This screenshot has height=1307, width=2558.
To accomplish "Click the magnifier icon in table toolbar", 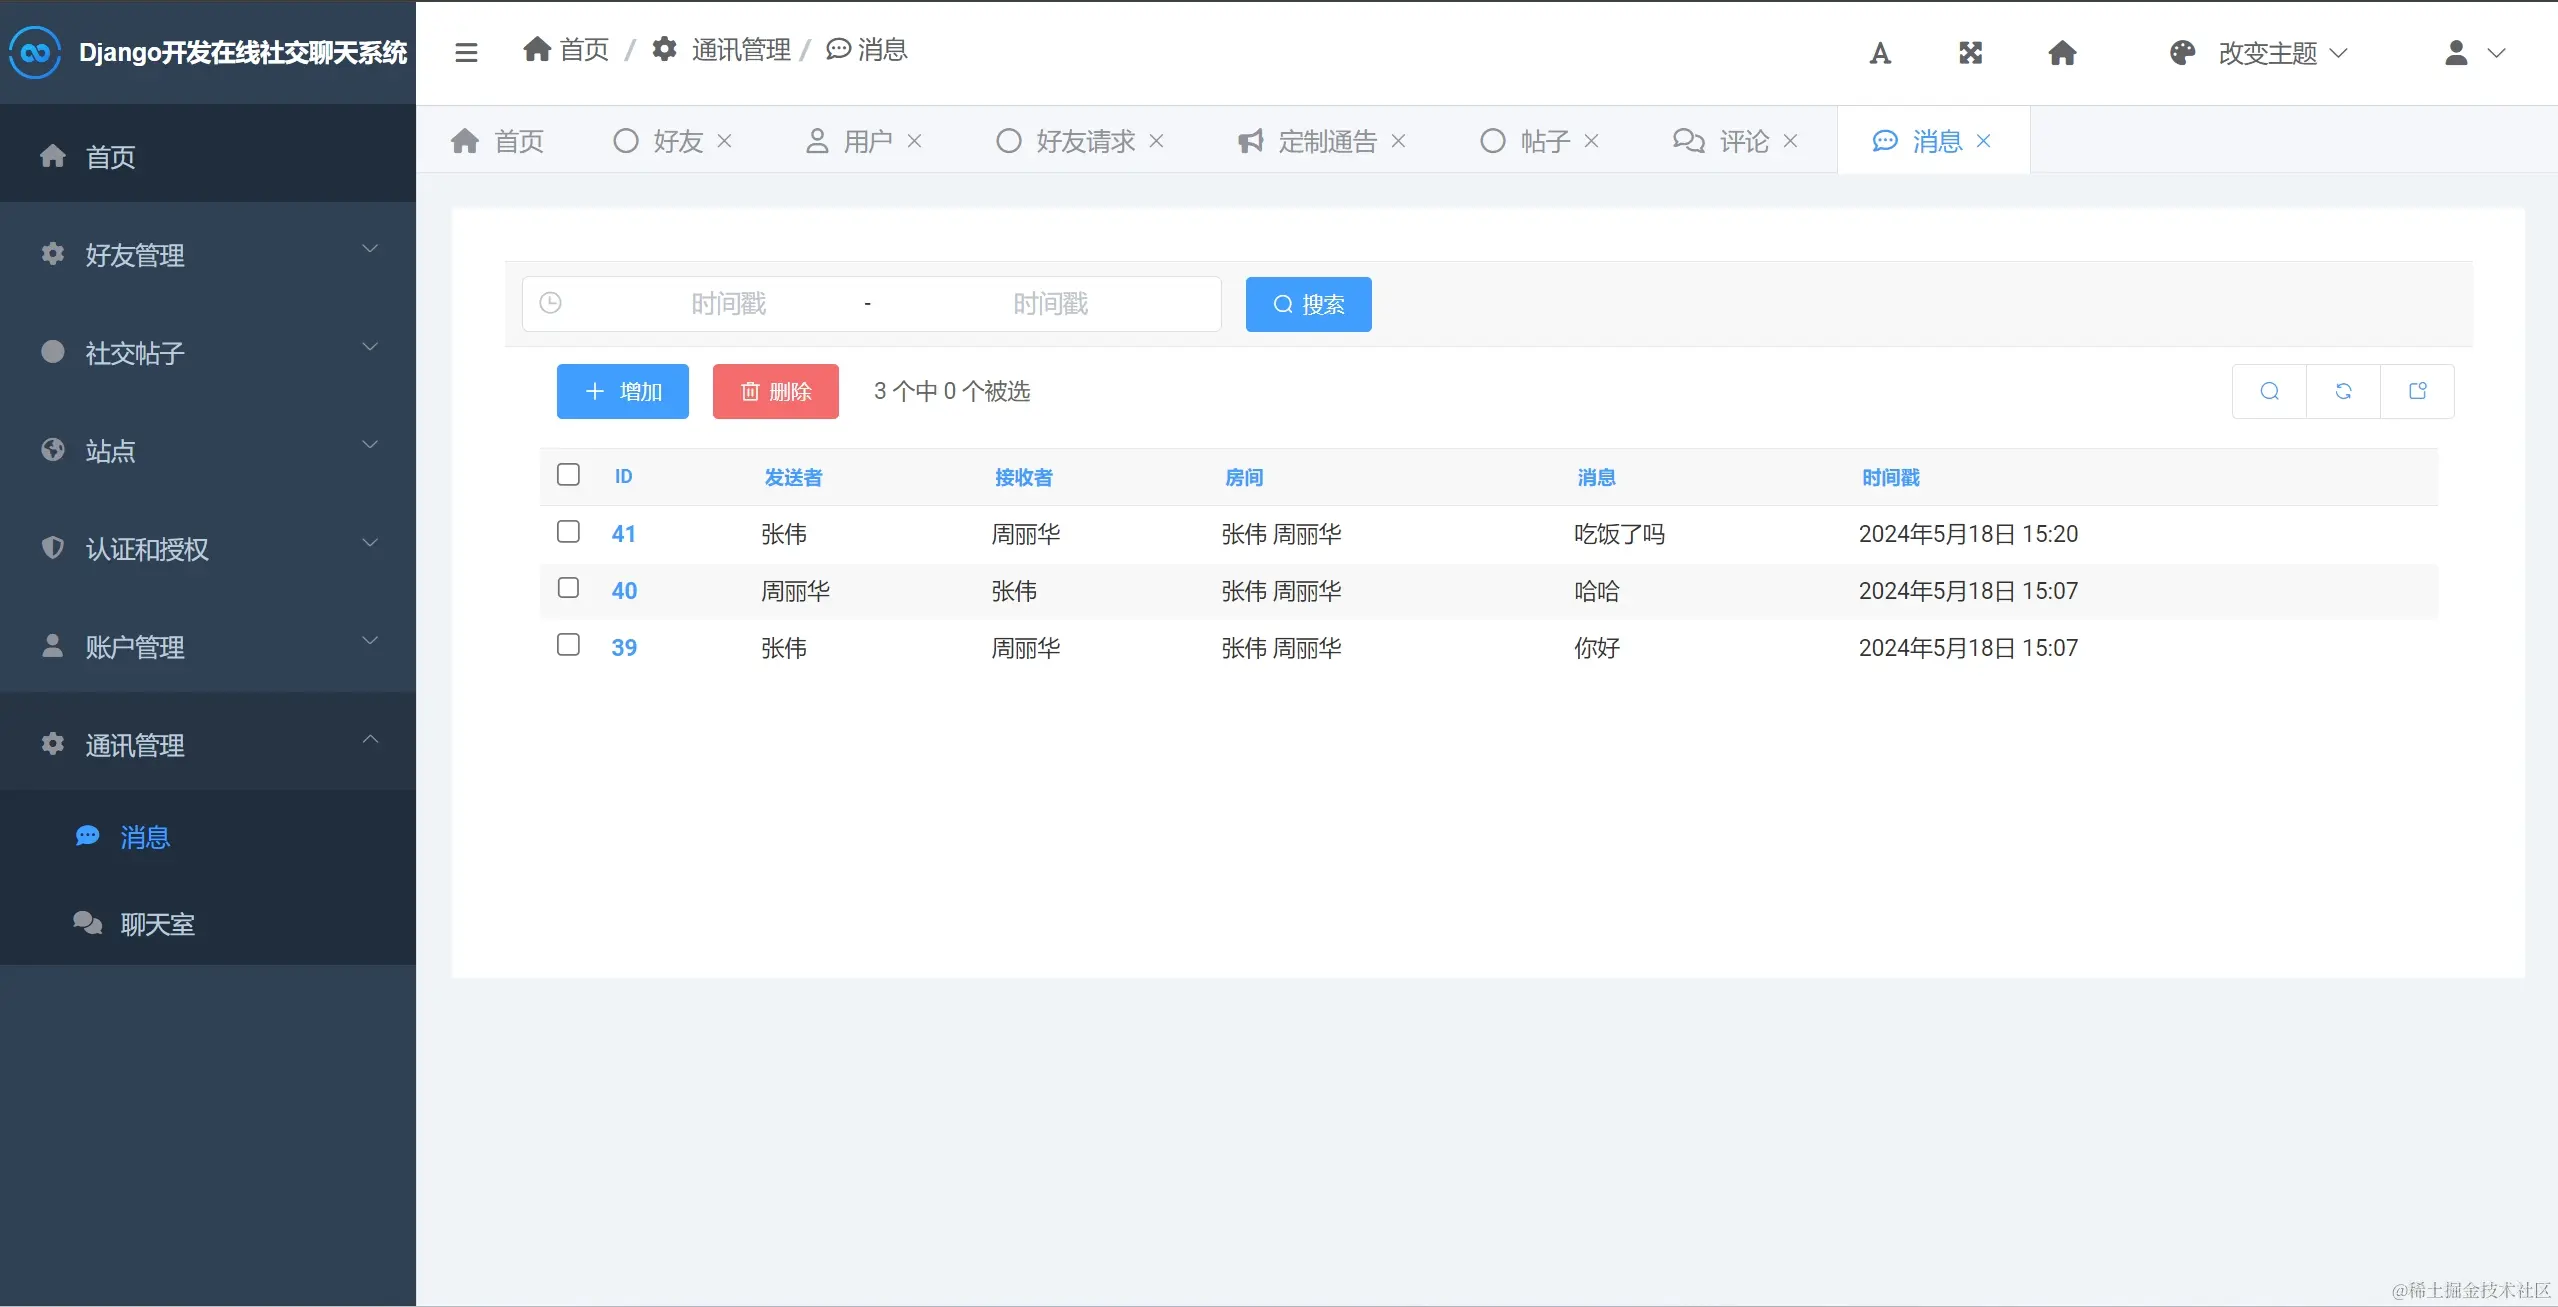I will [x=2269, y=391].
